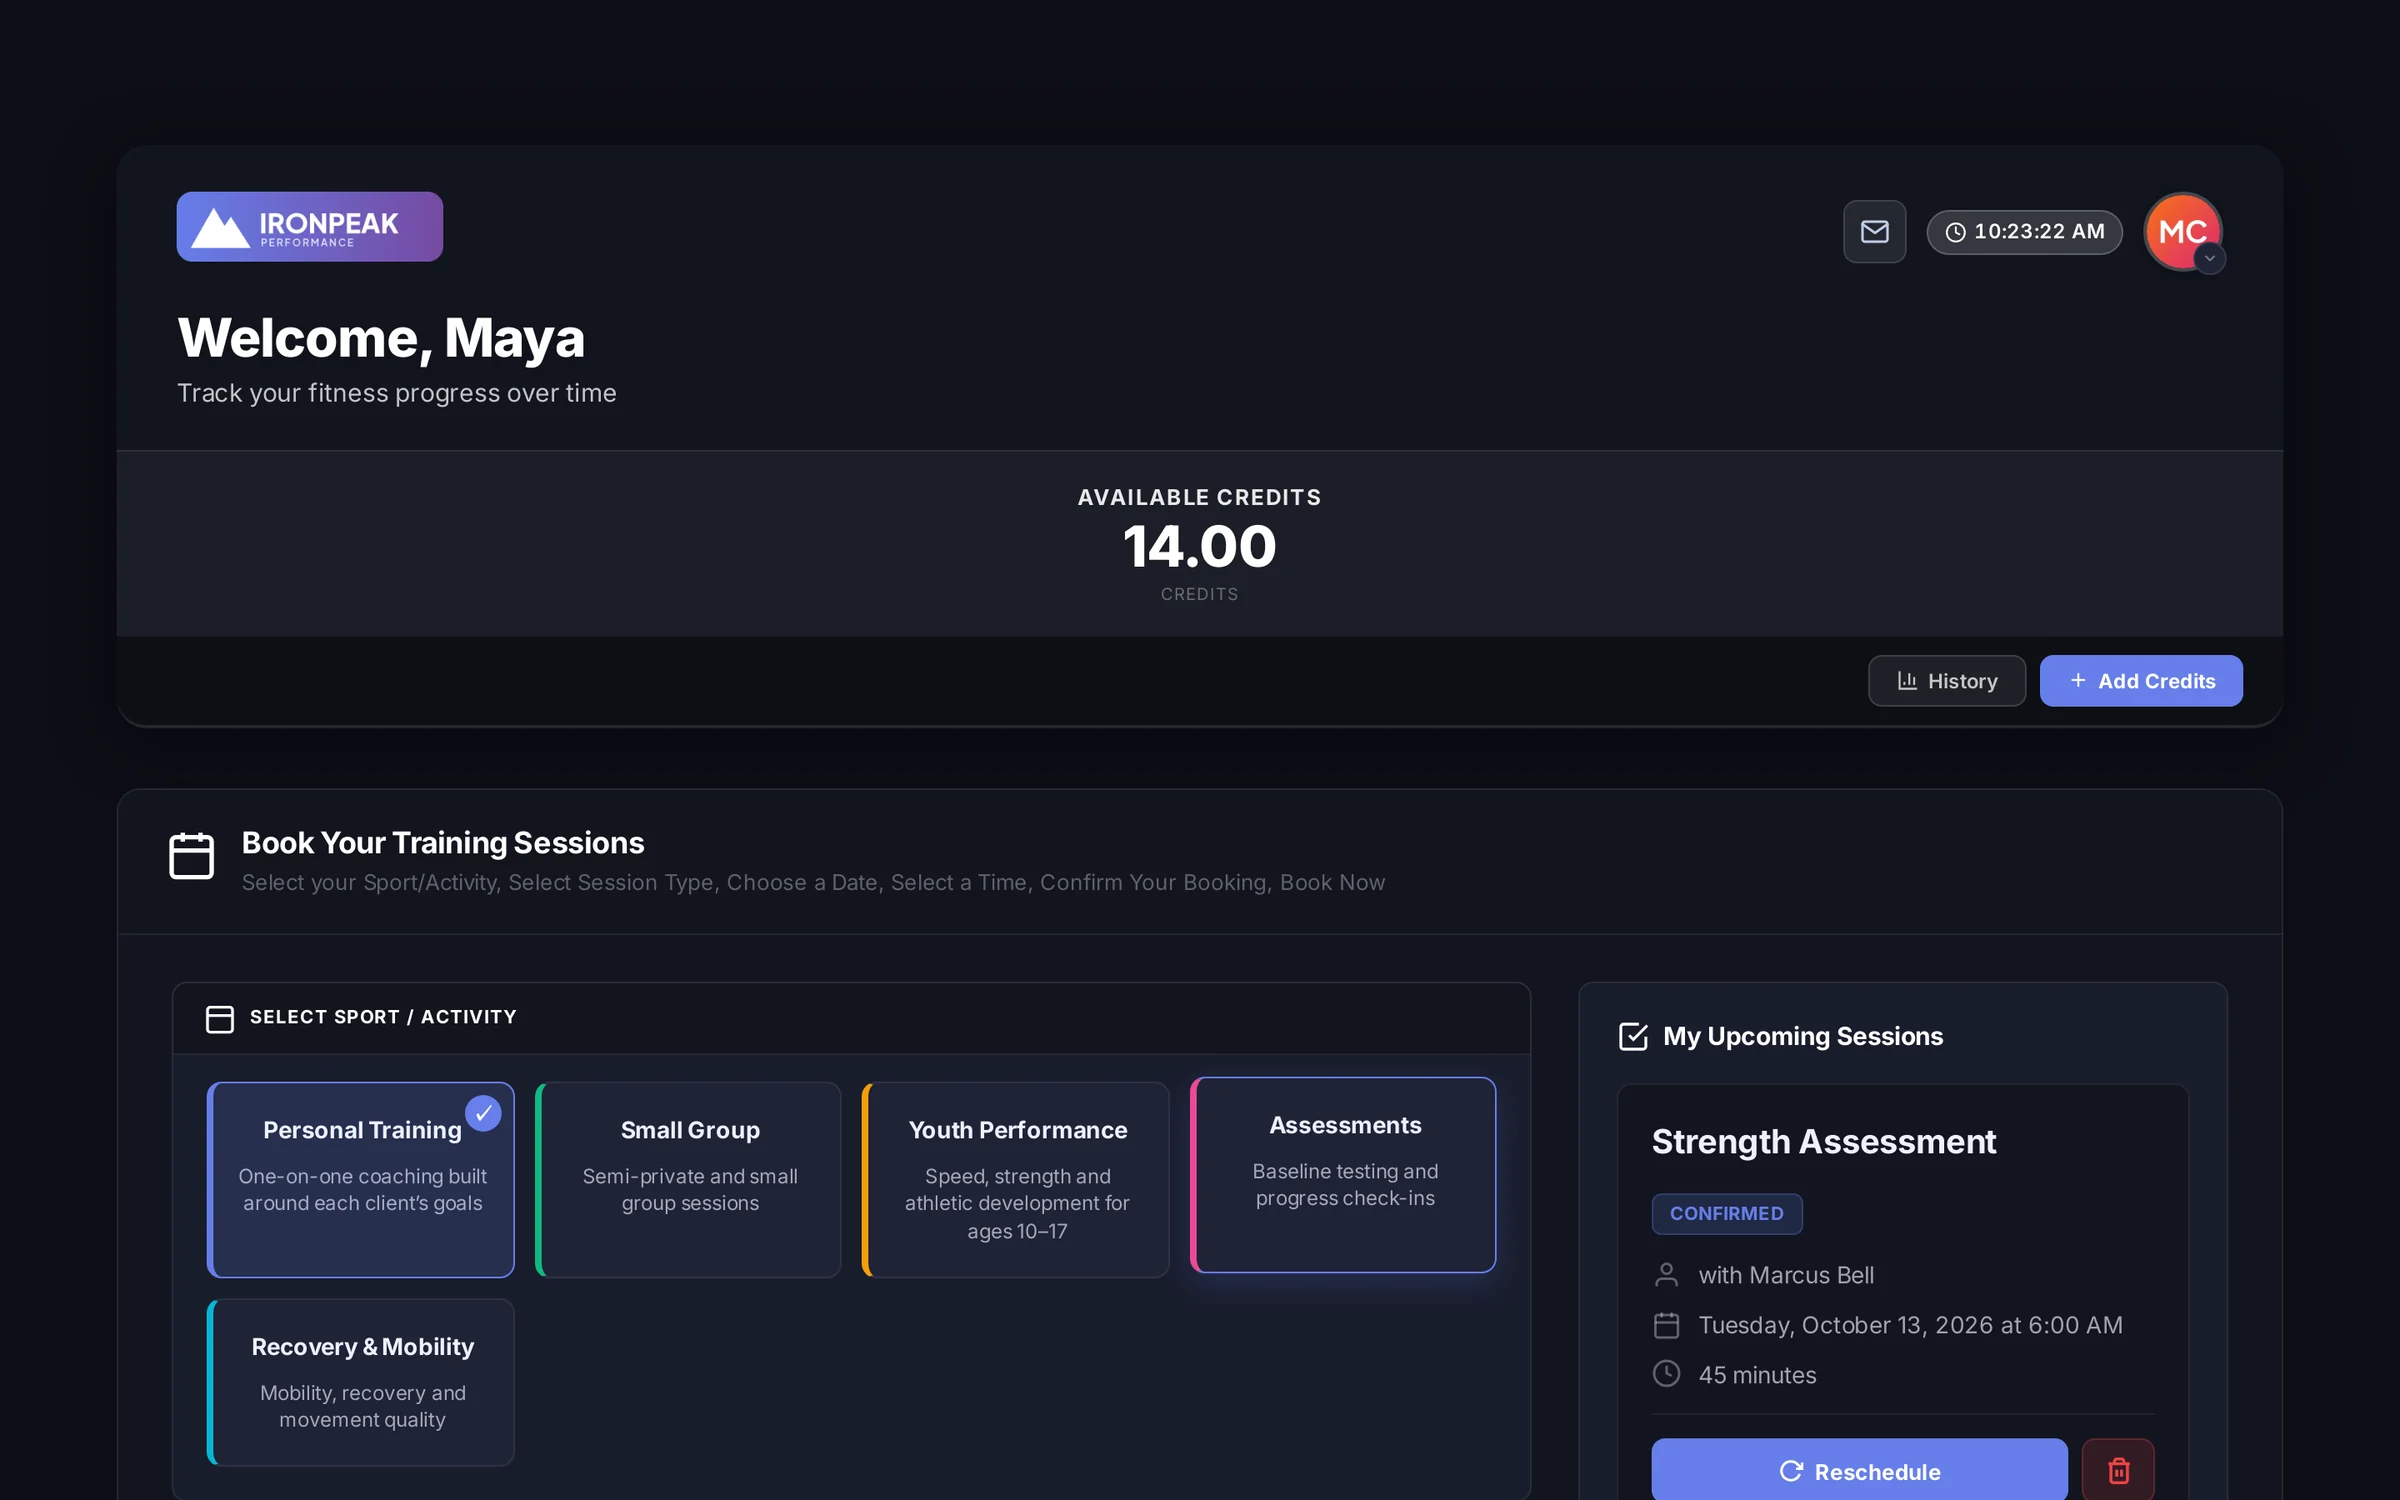Click the calendar icon beside Book Your Training Sessions
Viewport: 2400px width, 1500px height.
[x=192, y=856]
